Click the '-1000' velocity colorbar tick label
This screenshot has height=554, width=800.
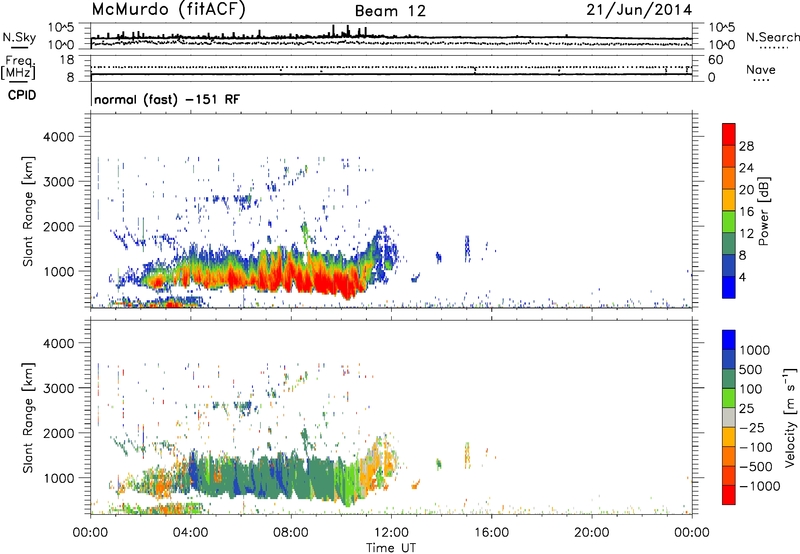point(760,486)
